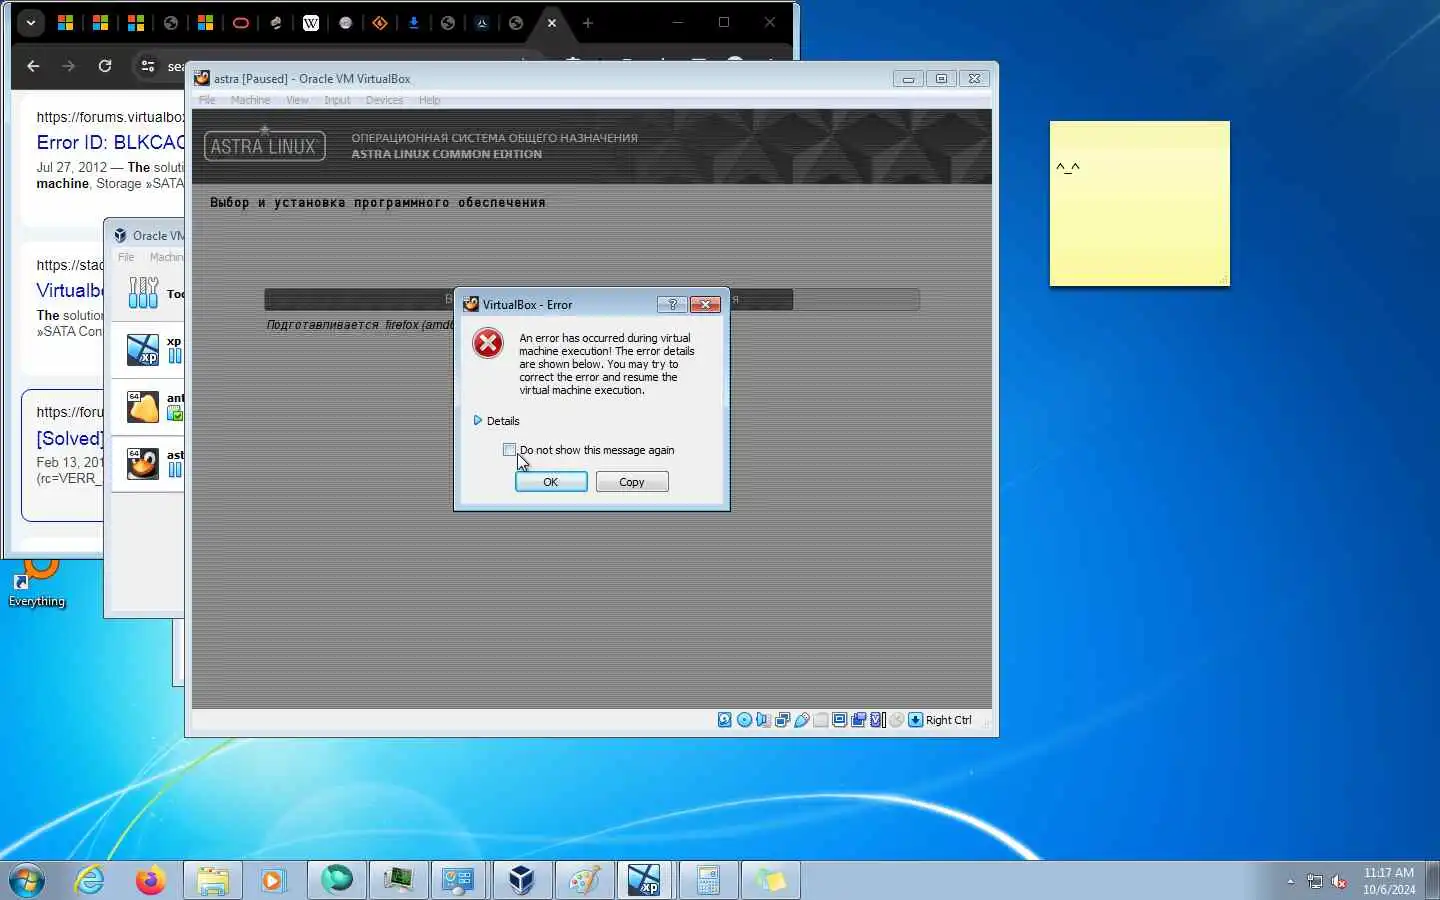Screen dimensions: 1440x900
Task: Open browser tab list dropdown arrow
Action: [x=31, y=22]
